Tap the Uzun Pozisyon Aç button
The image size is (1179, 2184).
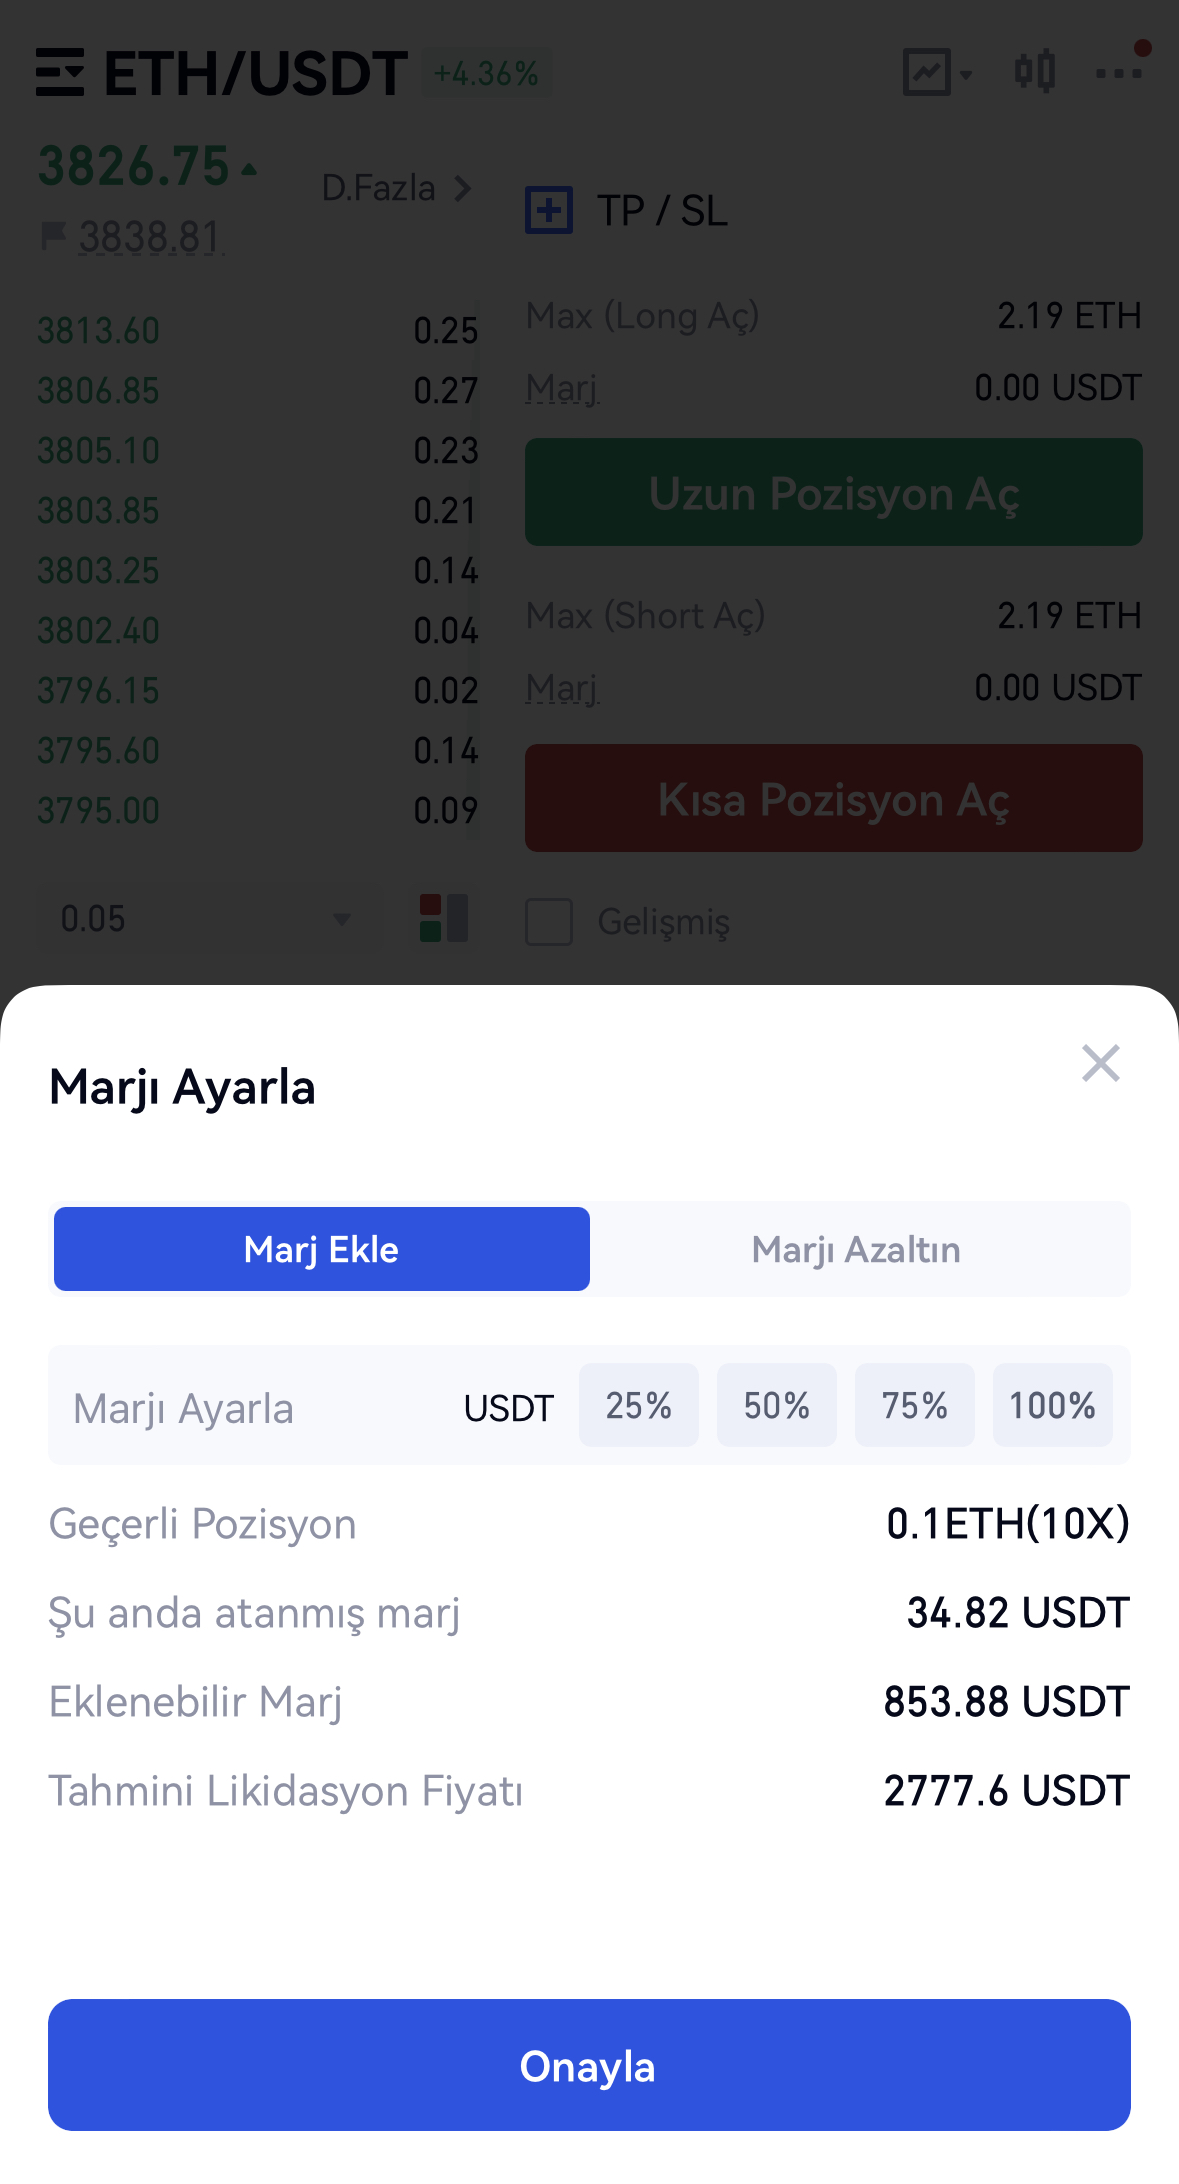[x=833, y=493]
